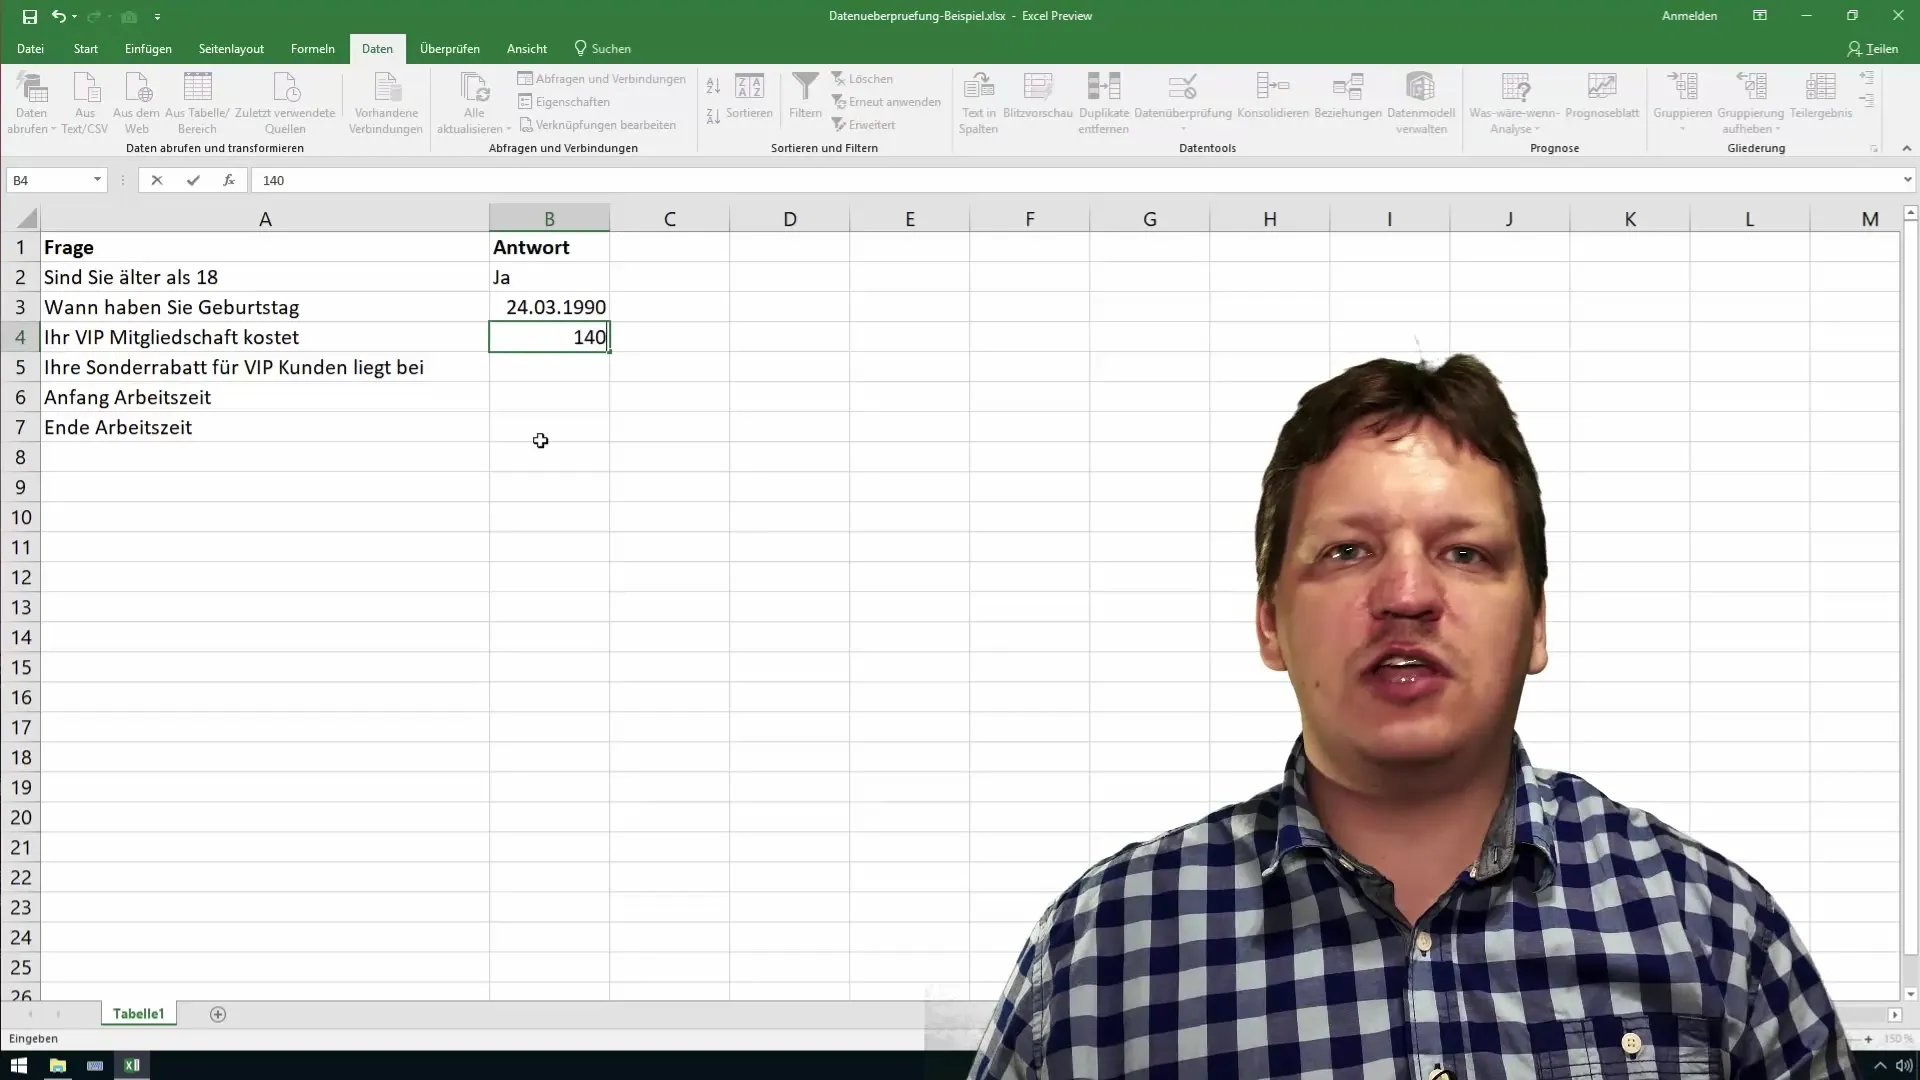Click the Eigenschaften button
This screenshot has width=1920, height=1080.
[564, 102]
